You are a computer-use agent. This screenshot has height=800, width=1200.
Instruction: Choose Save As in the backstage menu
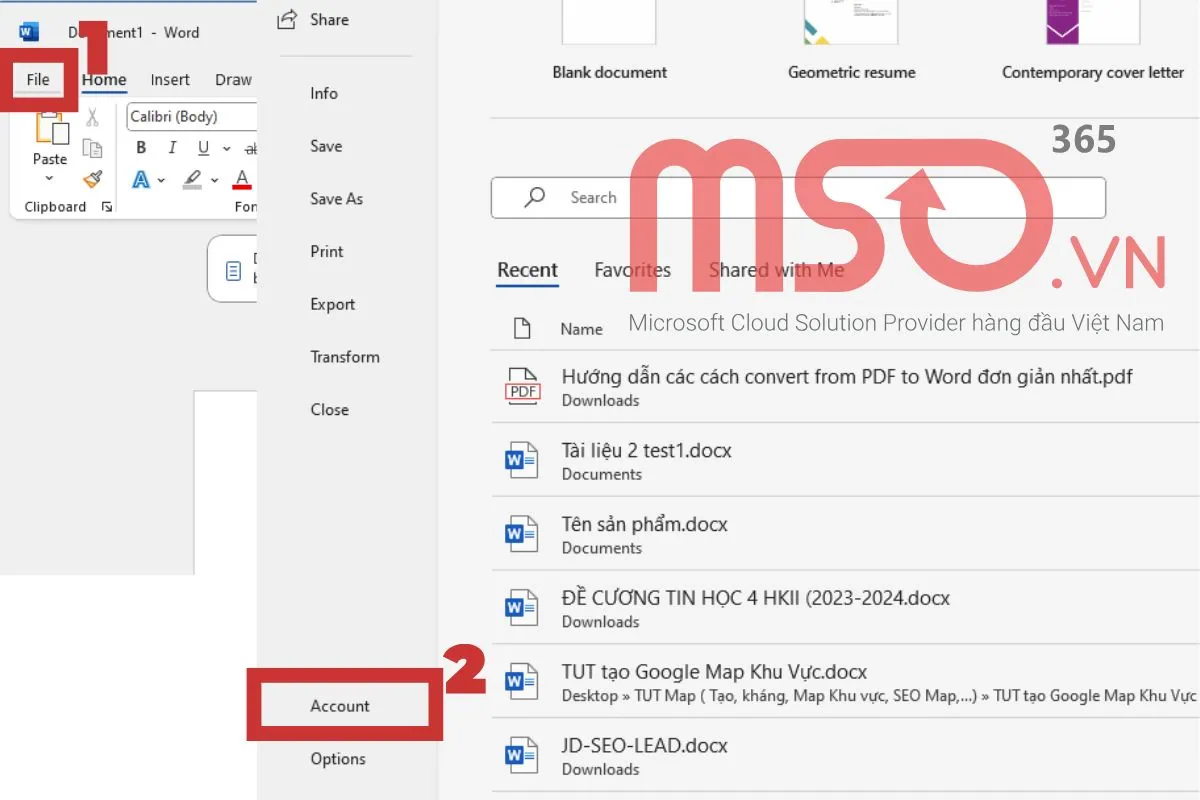click(335, 199)
